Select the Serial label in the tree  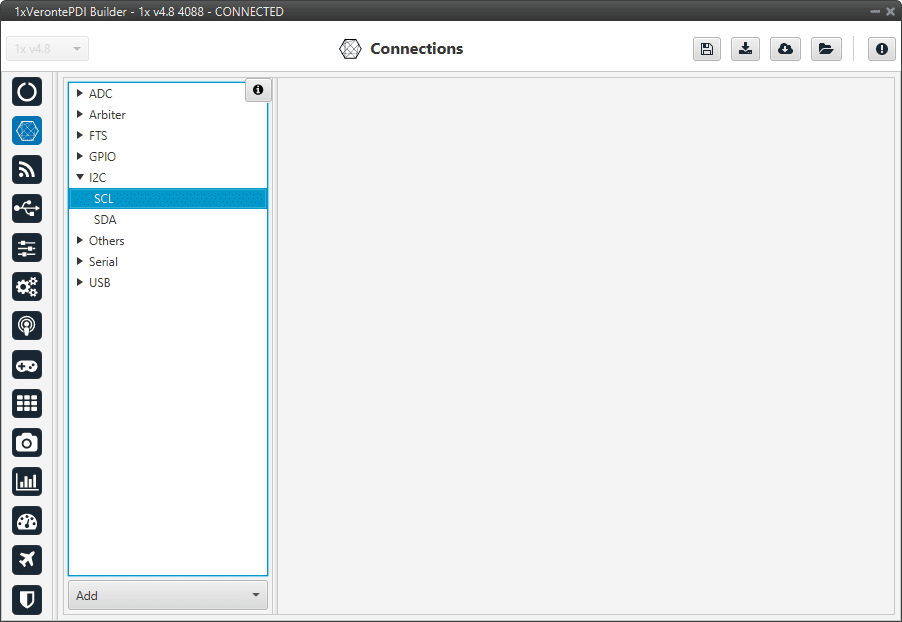coord(104,261)
